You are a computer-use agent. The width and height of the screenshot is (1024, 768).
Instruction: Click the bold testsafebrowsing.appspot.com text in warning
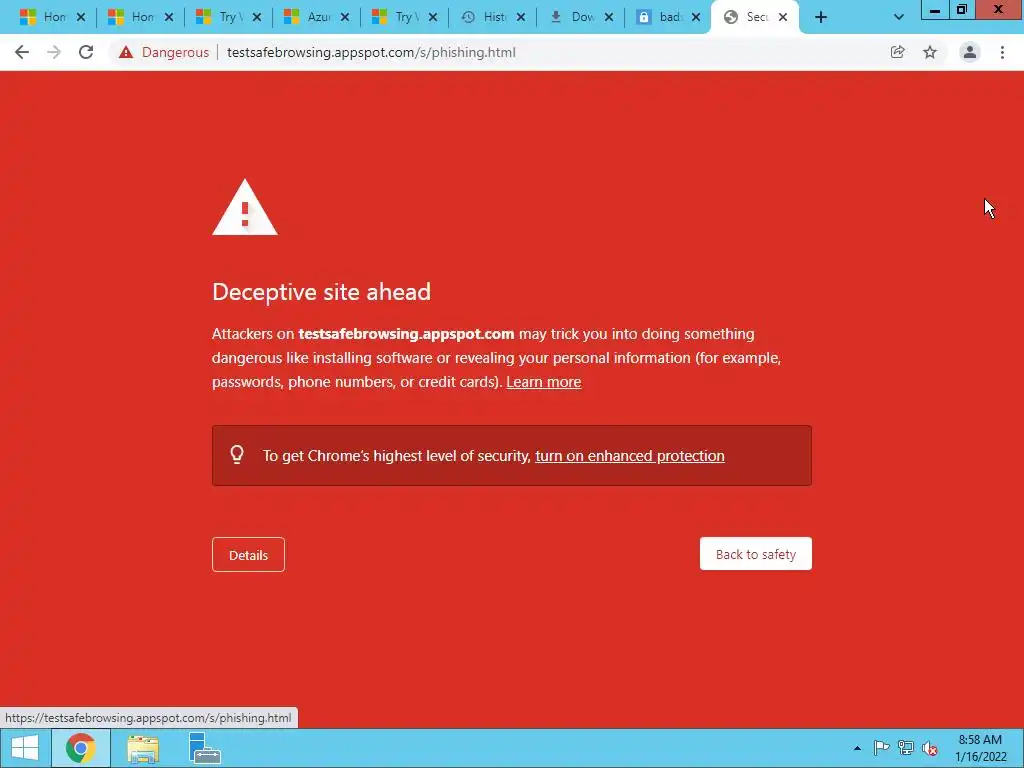coord(406,334)
